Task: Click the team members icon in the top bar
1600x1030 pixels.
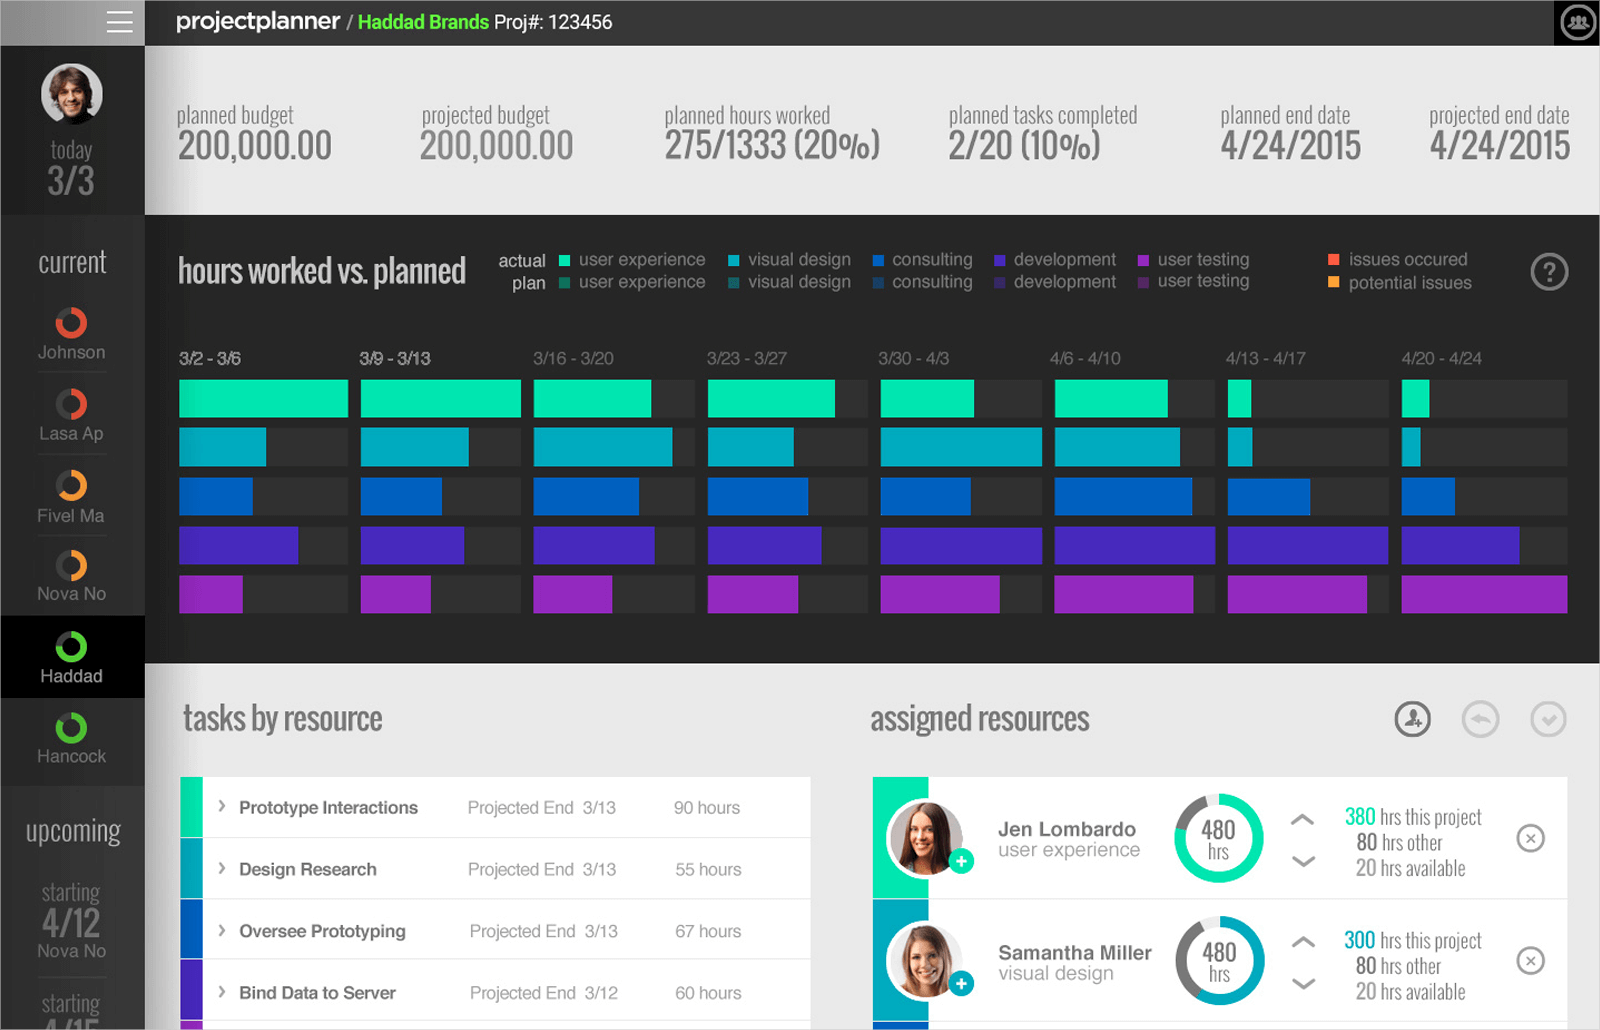Action: pyautogui.click(x=1576, y=21)
